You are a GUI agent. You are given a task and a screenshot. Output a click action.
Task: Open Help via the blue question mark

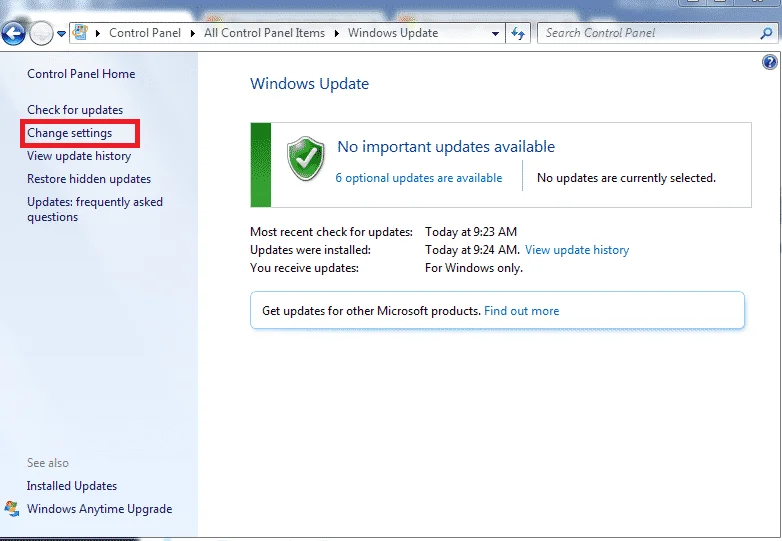point(770,62)
